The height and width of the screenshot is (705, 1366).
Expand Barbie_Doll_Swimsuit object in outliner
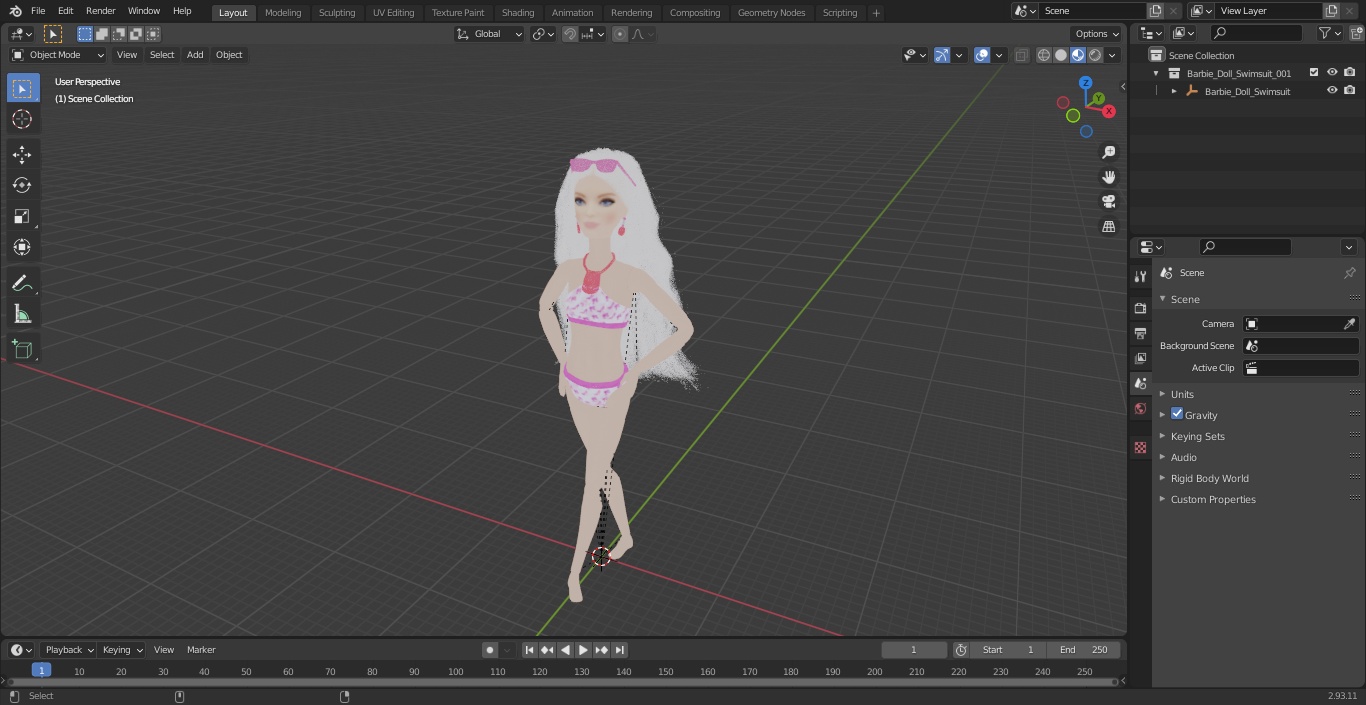coord(1174,91)
